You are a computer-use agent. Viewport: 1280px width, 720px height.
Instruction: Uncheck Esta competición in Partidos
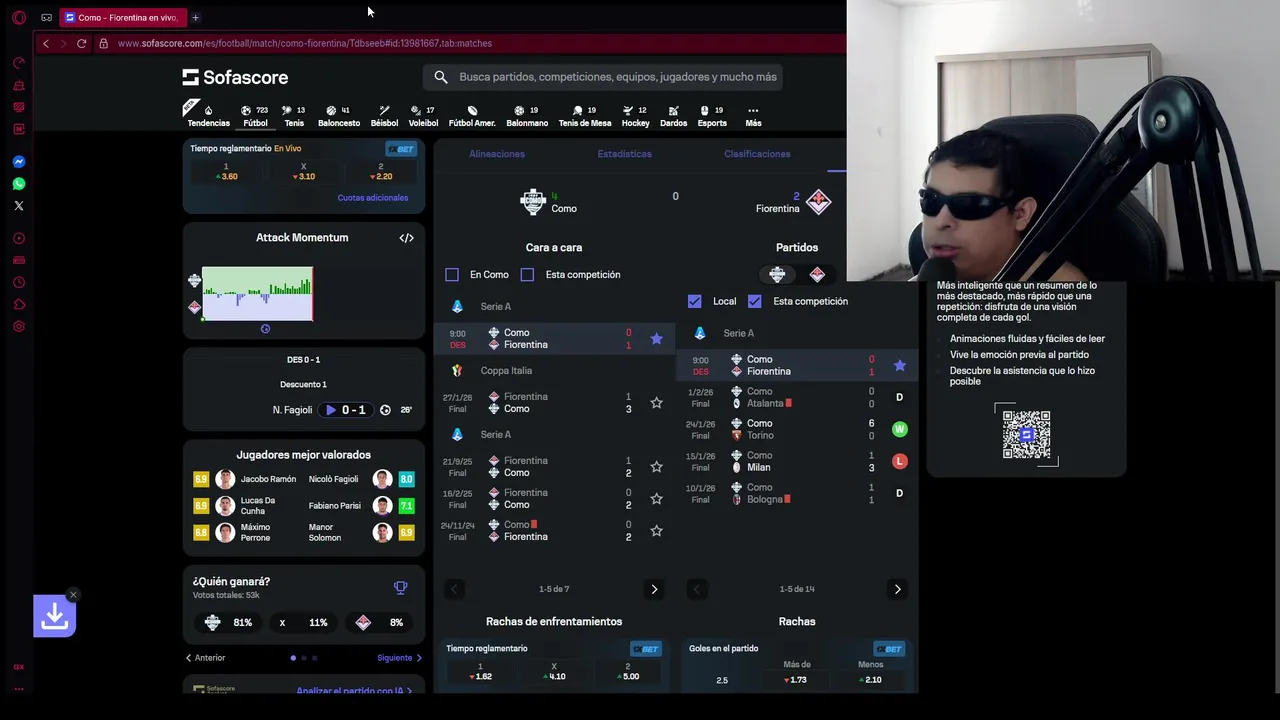755,301
